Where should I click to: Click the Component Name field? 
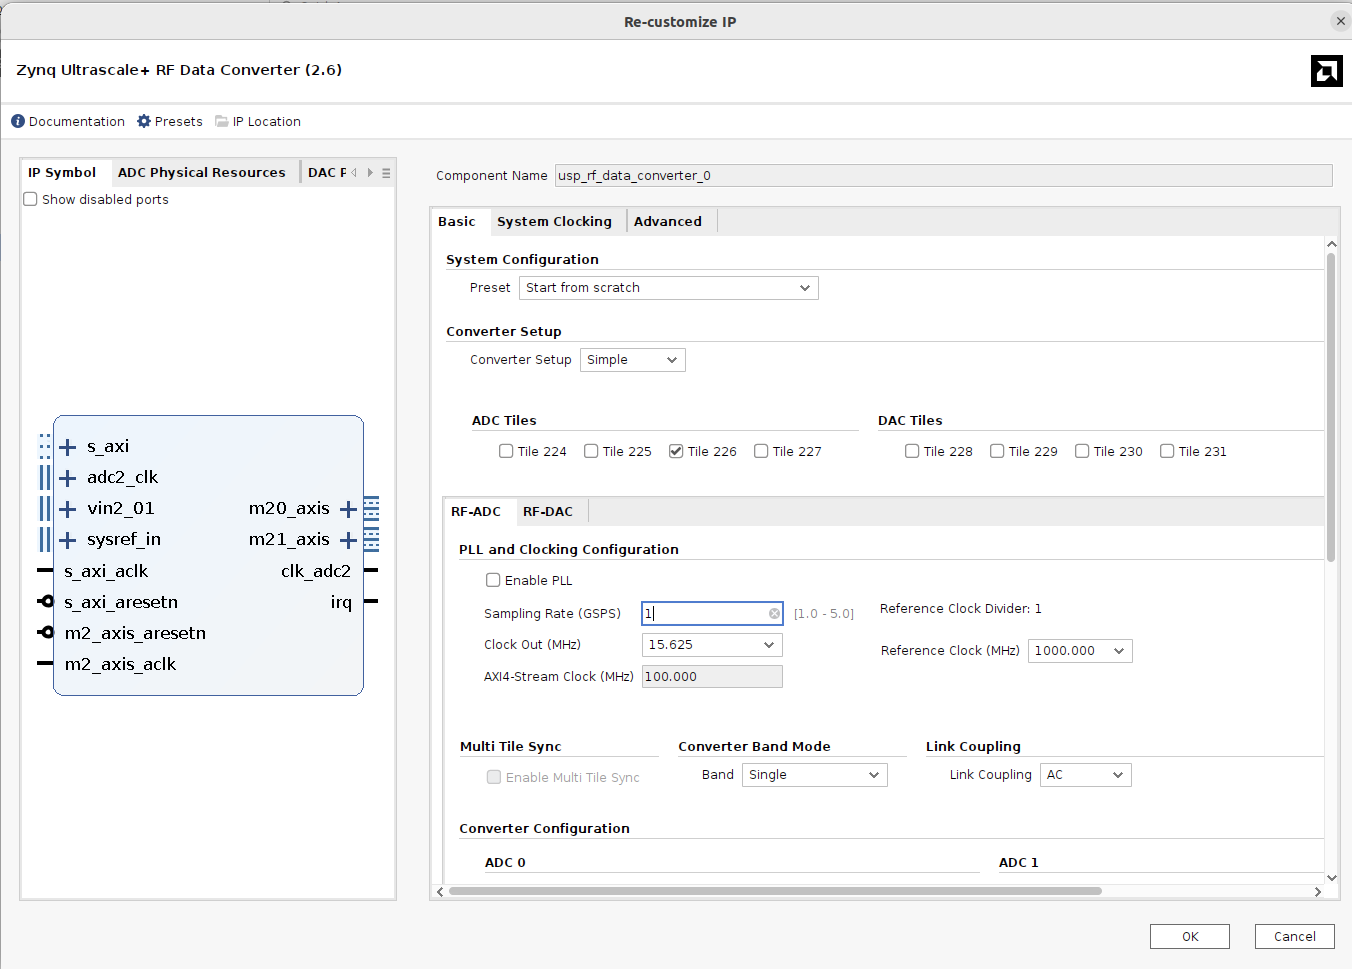[x=944, y=176]
